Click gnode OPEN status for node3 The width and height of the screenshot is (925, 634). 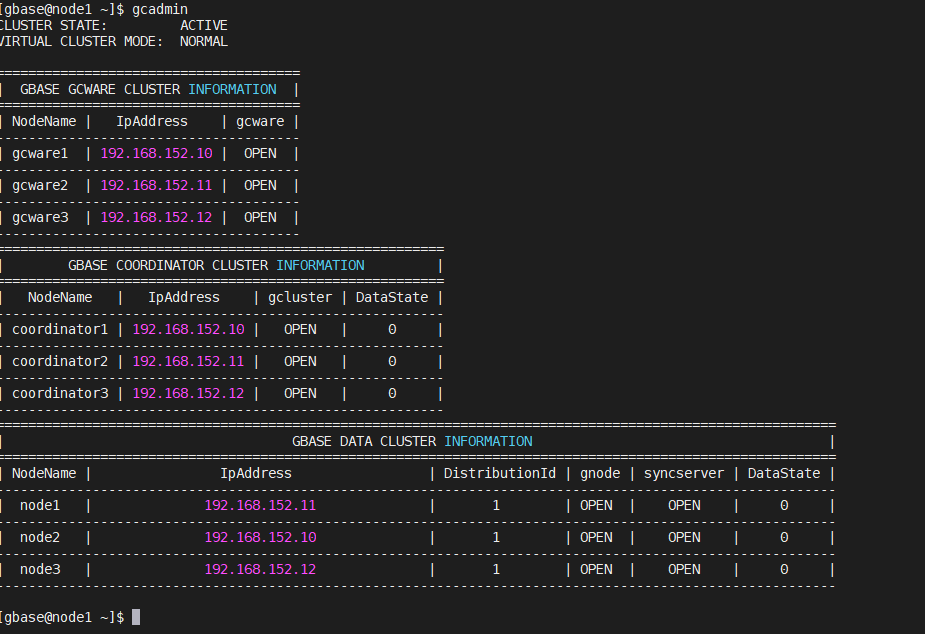pyautogui.click(x=596, y=569)
